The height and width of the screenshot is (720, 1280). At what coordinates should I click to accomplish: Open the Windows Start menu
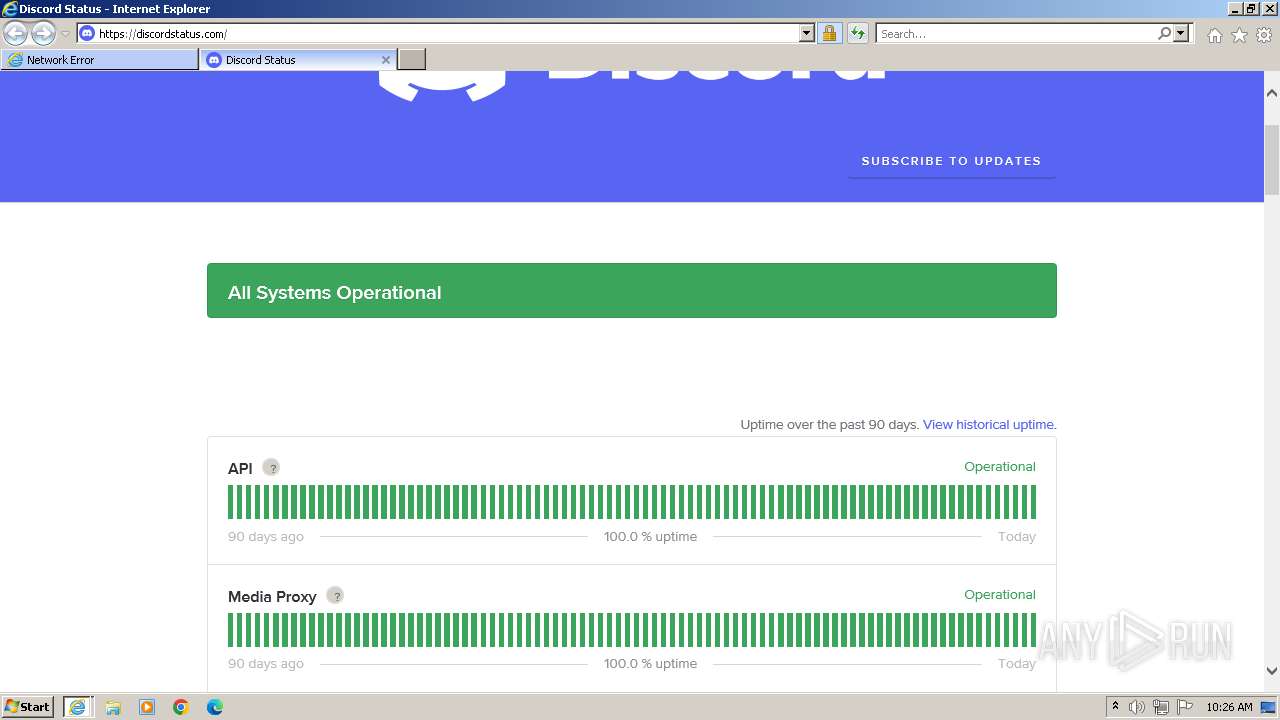pos(28,707)
